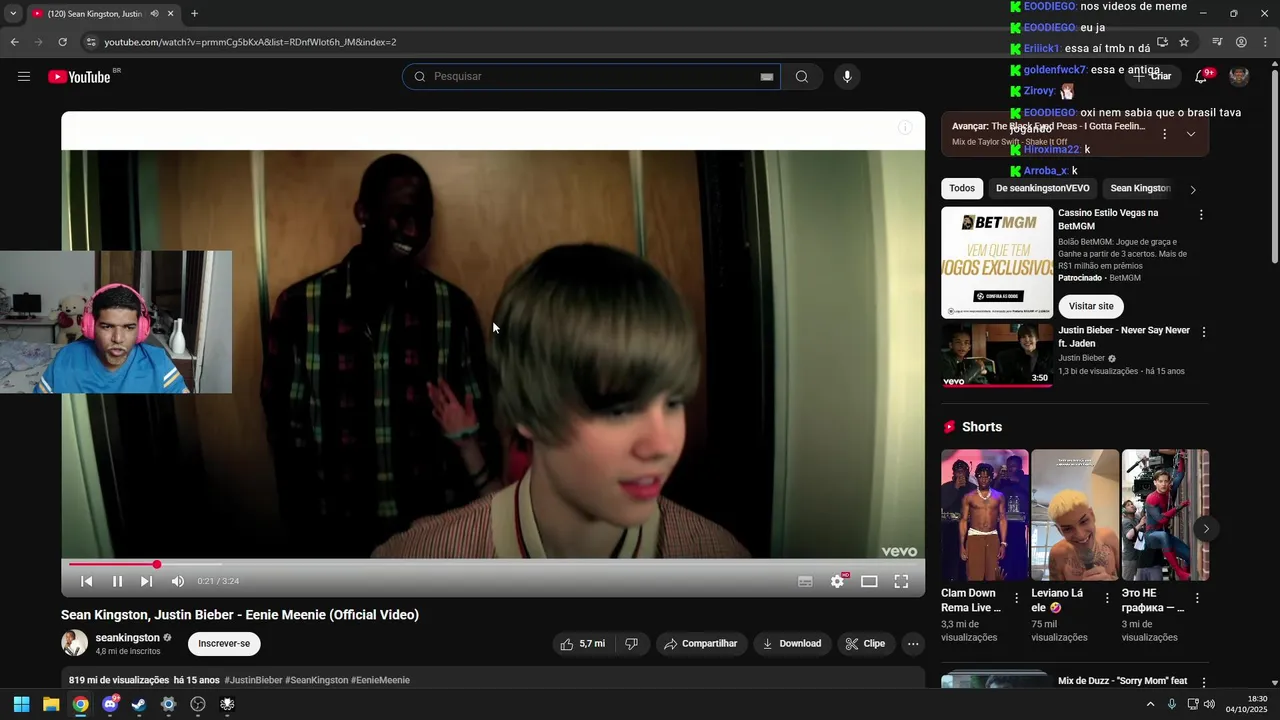Click Visitar site on BetMGM ad
The image size is (1280, 720).
coord(1090,306)
